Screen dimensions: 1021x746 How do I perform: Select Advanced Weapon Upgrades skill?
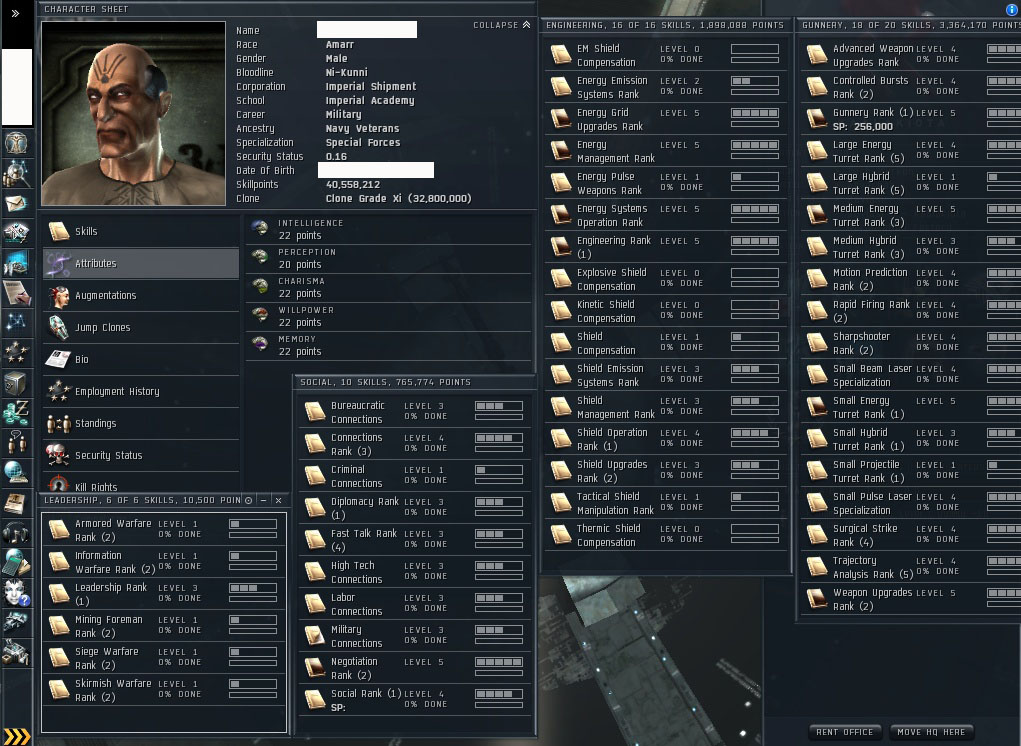pyautogui.click(x=911, y=55)
